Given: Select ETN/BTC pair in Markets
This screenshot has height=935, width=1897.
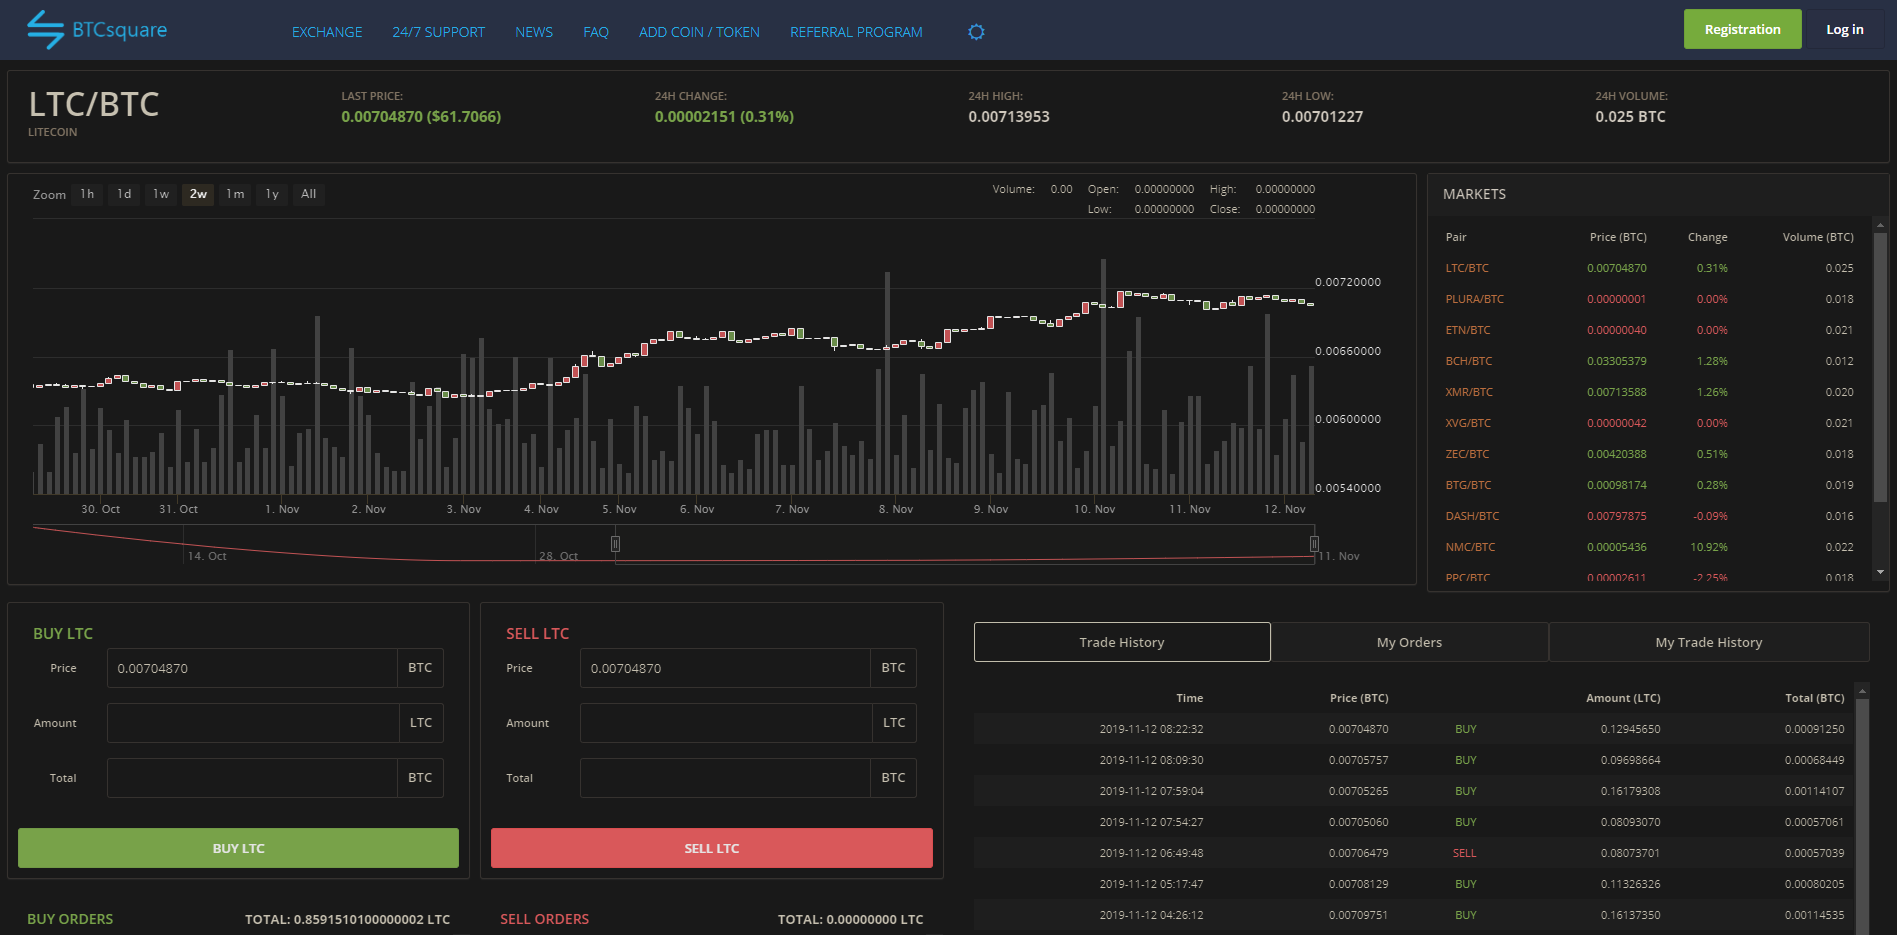Looking at the screenshot, I should (x=1467, y=330).
